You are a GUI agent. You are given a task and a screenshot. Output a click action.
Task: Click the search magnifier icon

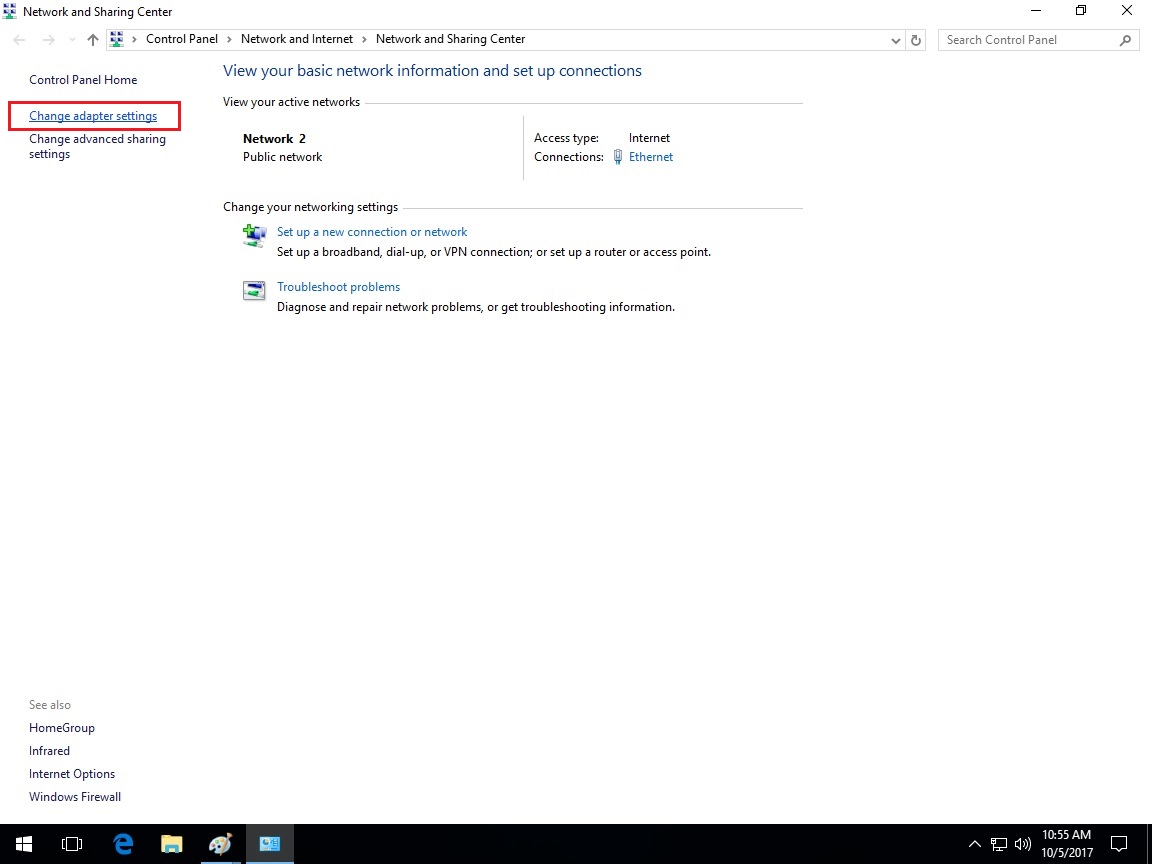(x=1125, y=40)
